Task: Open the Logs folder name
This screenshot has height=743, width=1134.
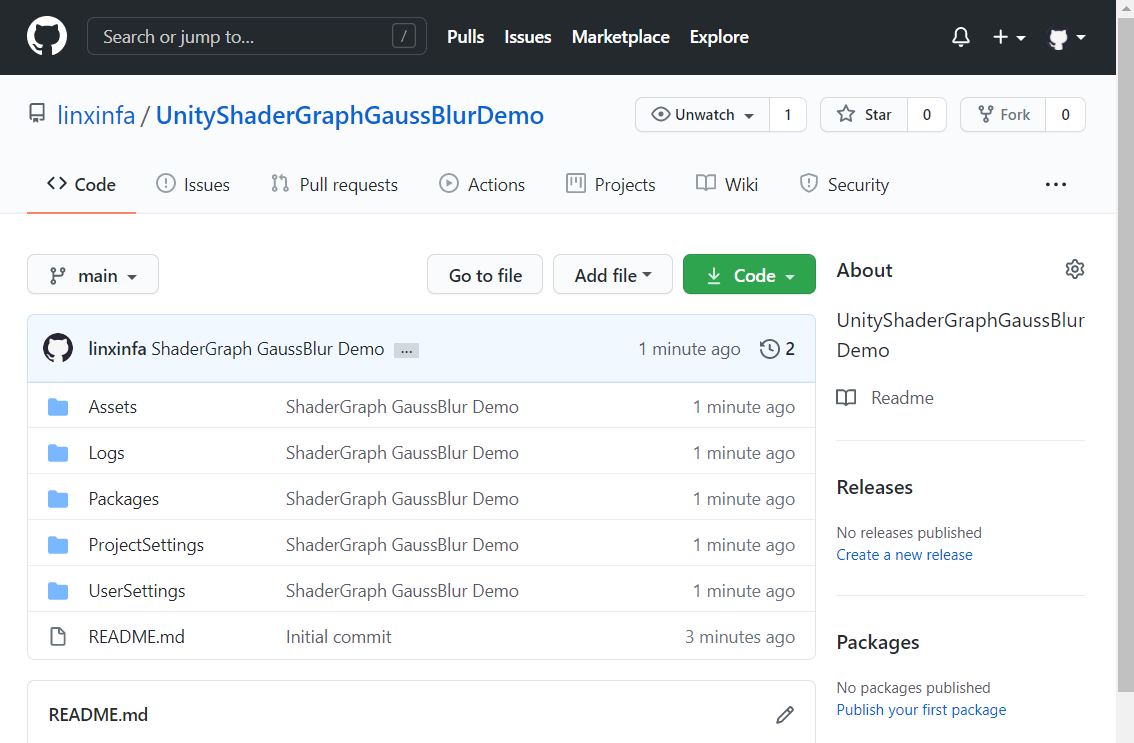Action: [x=106, y=454]
